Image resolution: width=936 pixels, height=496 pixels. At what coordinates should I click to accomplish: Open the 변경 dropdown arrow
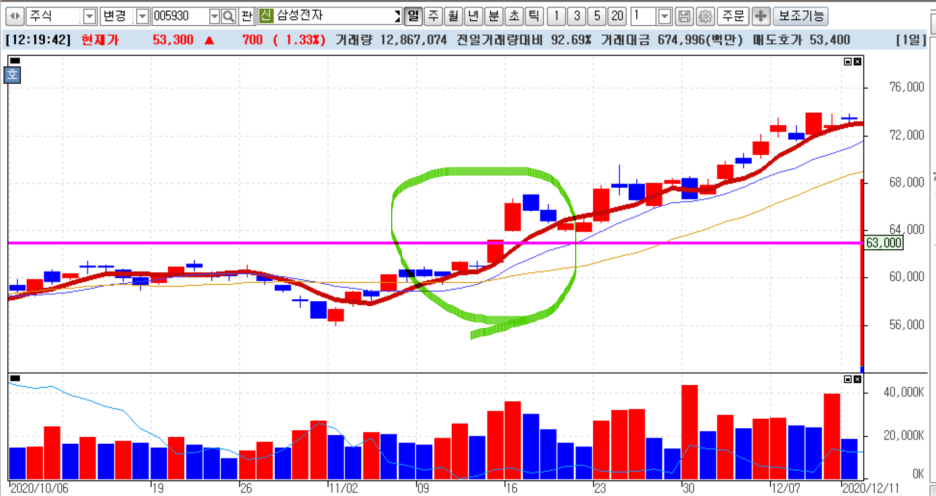(x=142, y=16)
